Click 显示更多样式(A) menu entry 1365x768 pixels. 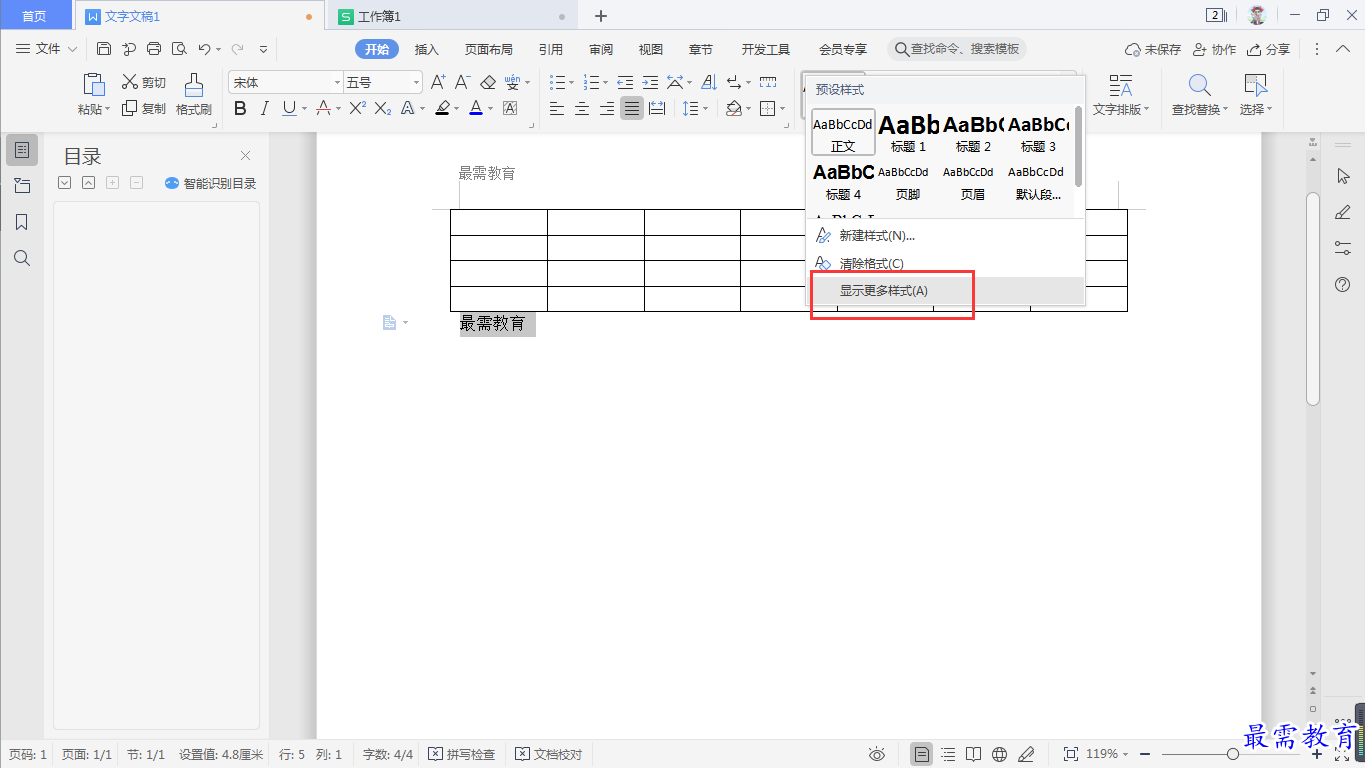tap(945, 291)
